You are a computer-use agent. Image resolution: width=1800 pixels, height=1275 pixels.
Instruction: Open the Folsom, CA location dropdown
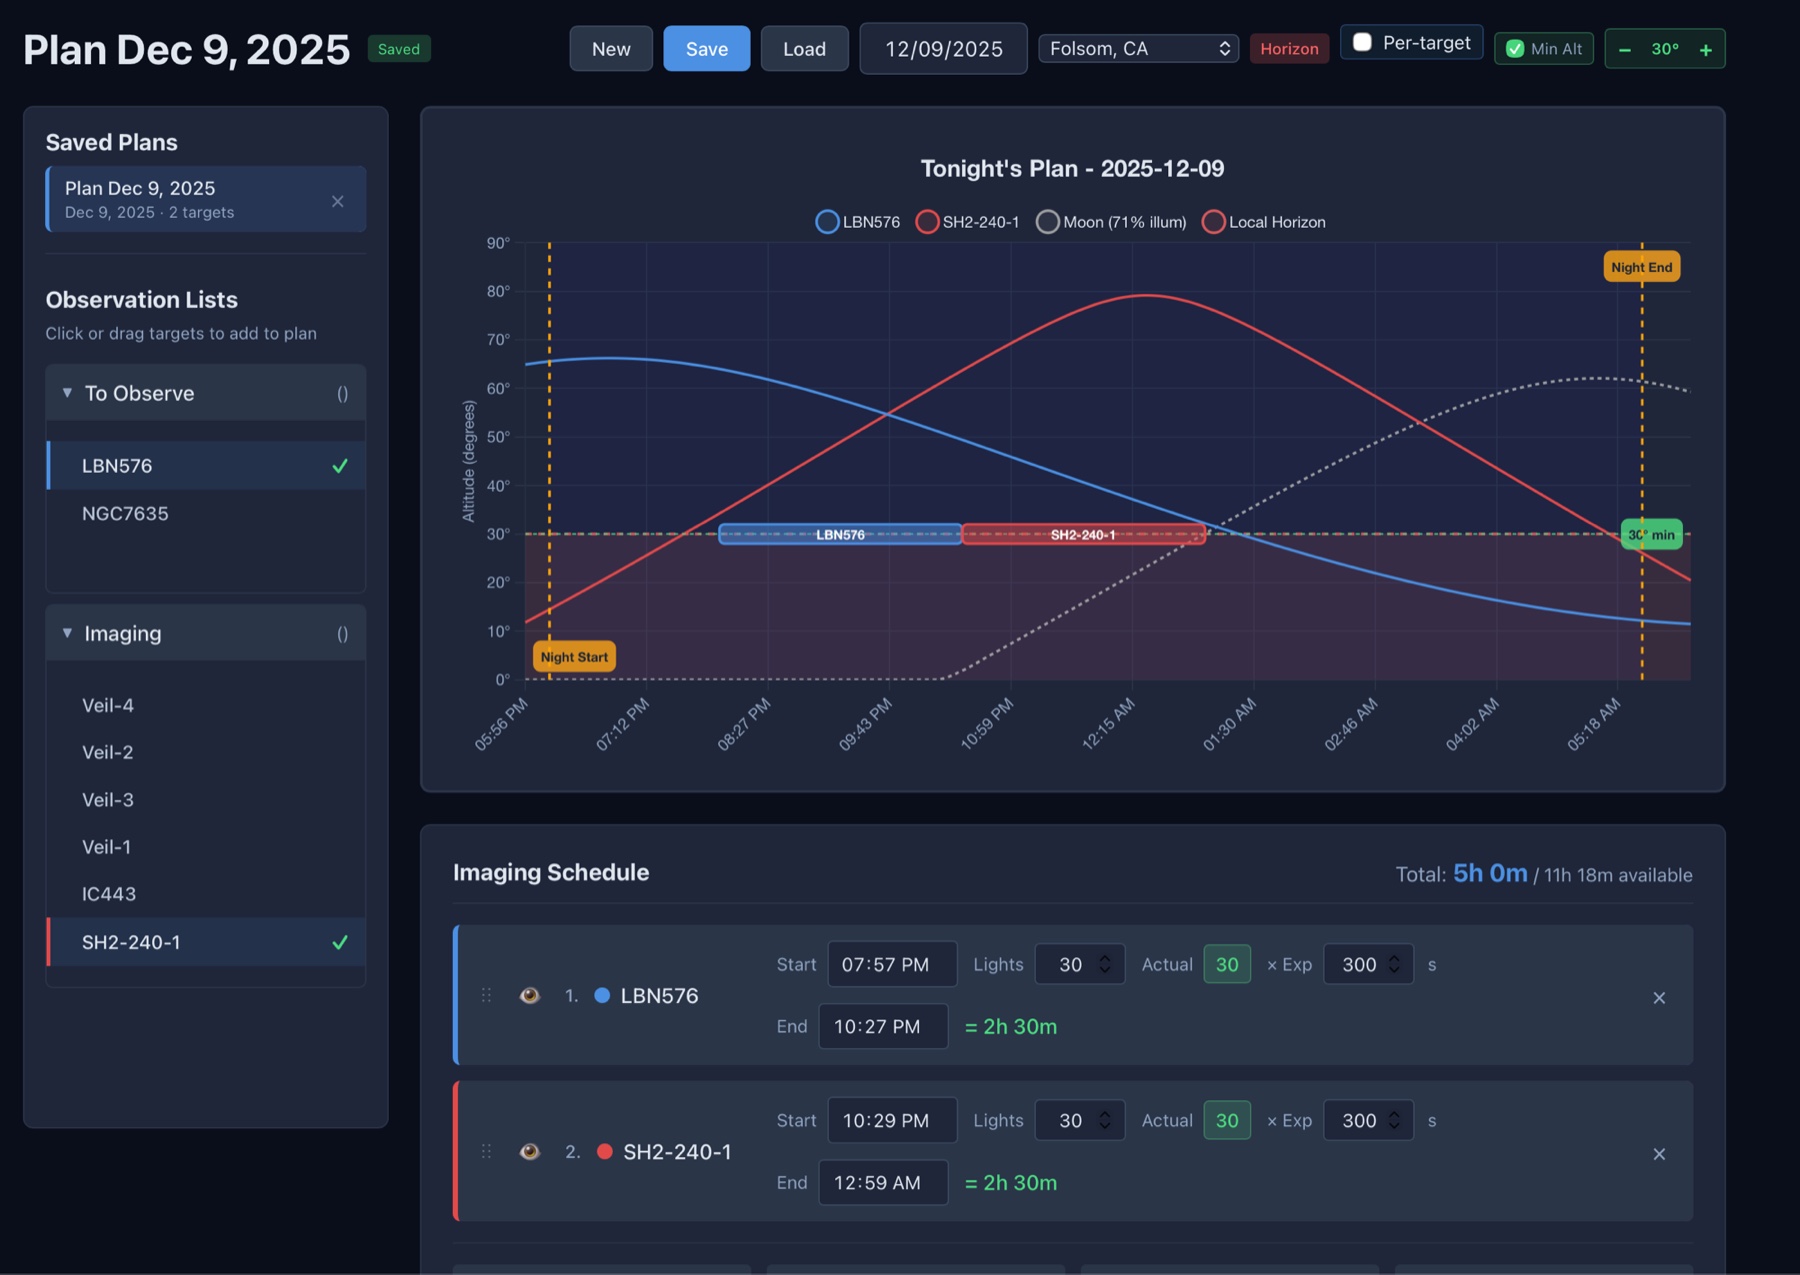pyautogui.click(x=1138, y=48)
